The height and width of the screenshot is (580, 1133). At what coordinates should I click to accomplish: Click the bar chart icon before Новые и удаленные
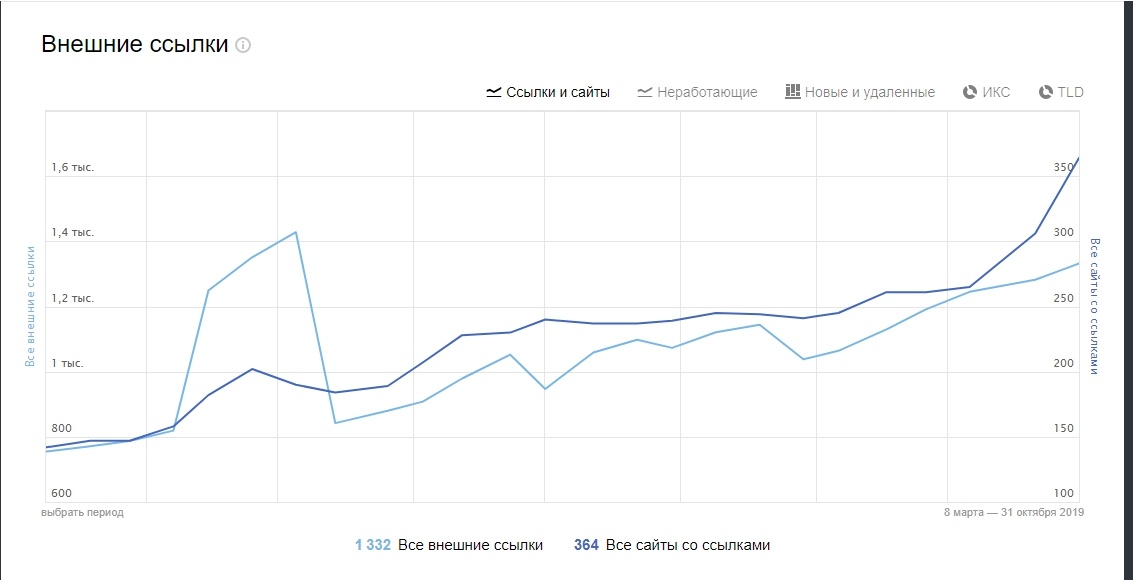click(793, 92)
